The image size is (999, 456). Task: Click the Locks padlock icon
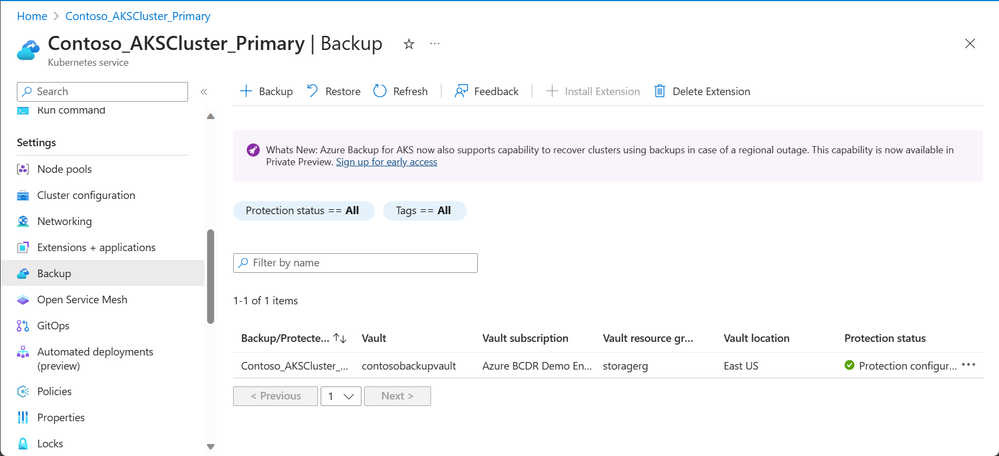point(23,444)
